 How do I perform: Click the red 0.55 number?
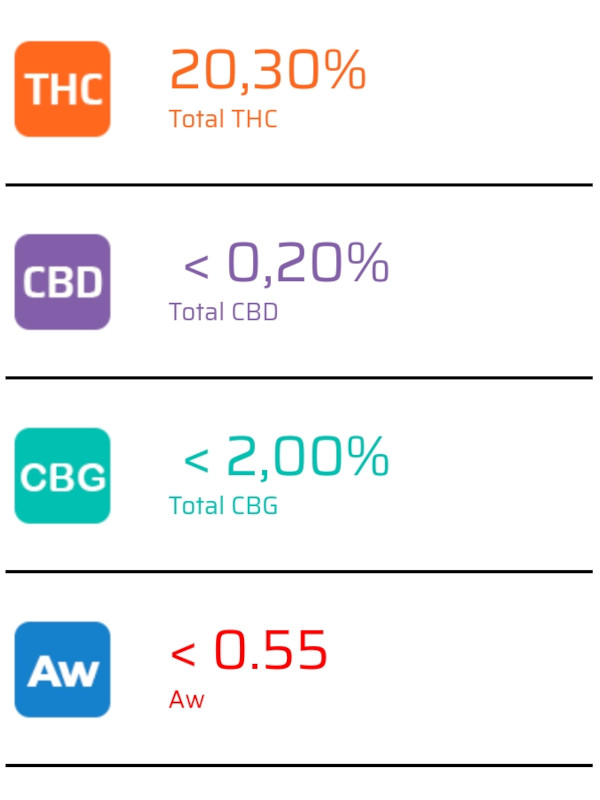(270, 649)
